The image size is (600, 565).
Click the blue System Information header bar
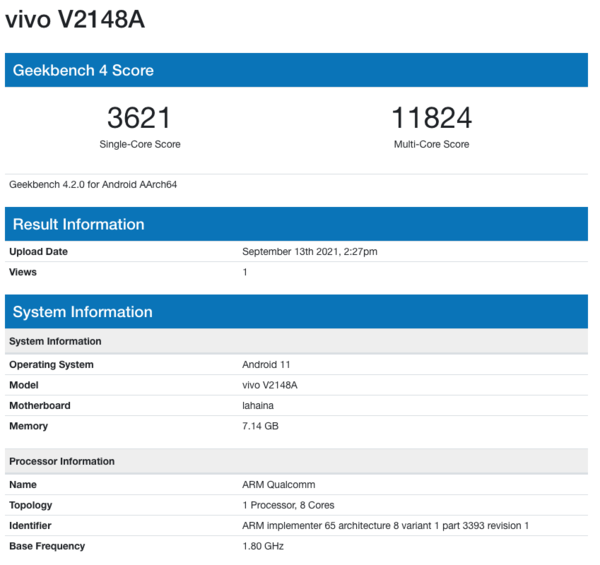coord(296,312)
